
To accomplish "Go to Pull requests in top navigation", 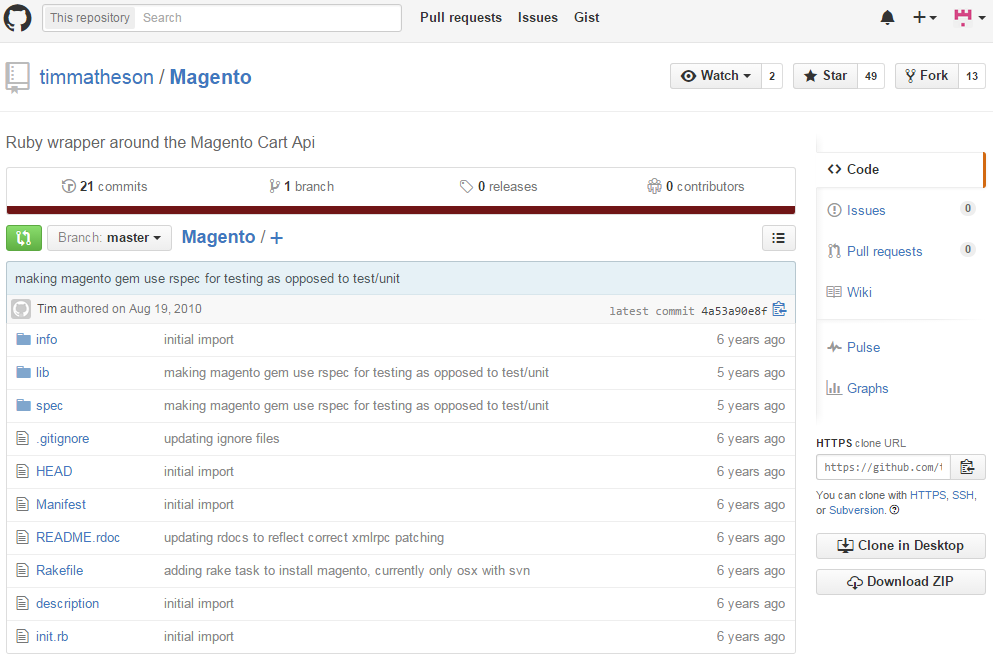I will 460,18.
